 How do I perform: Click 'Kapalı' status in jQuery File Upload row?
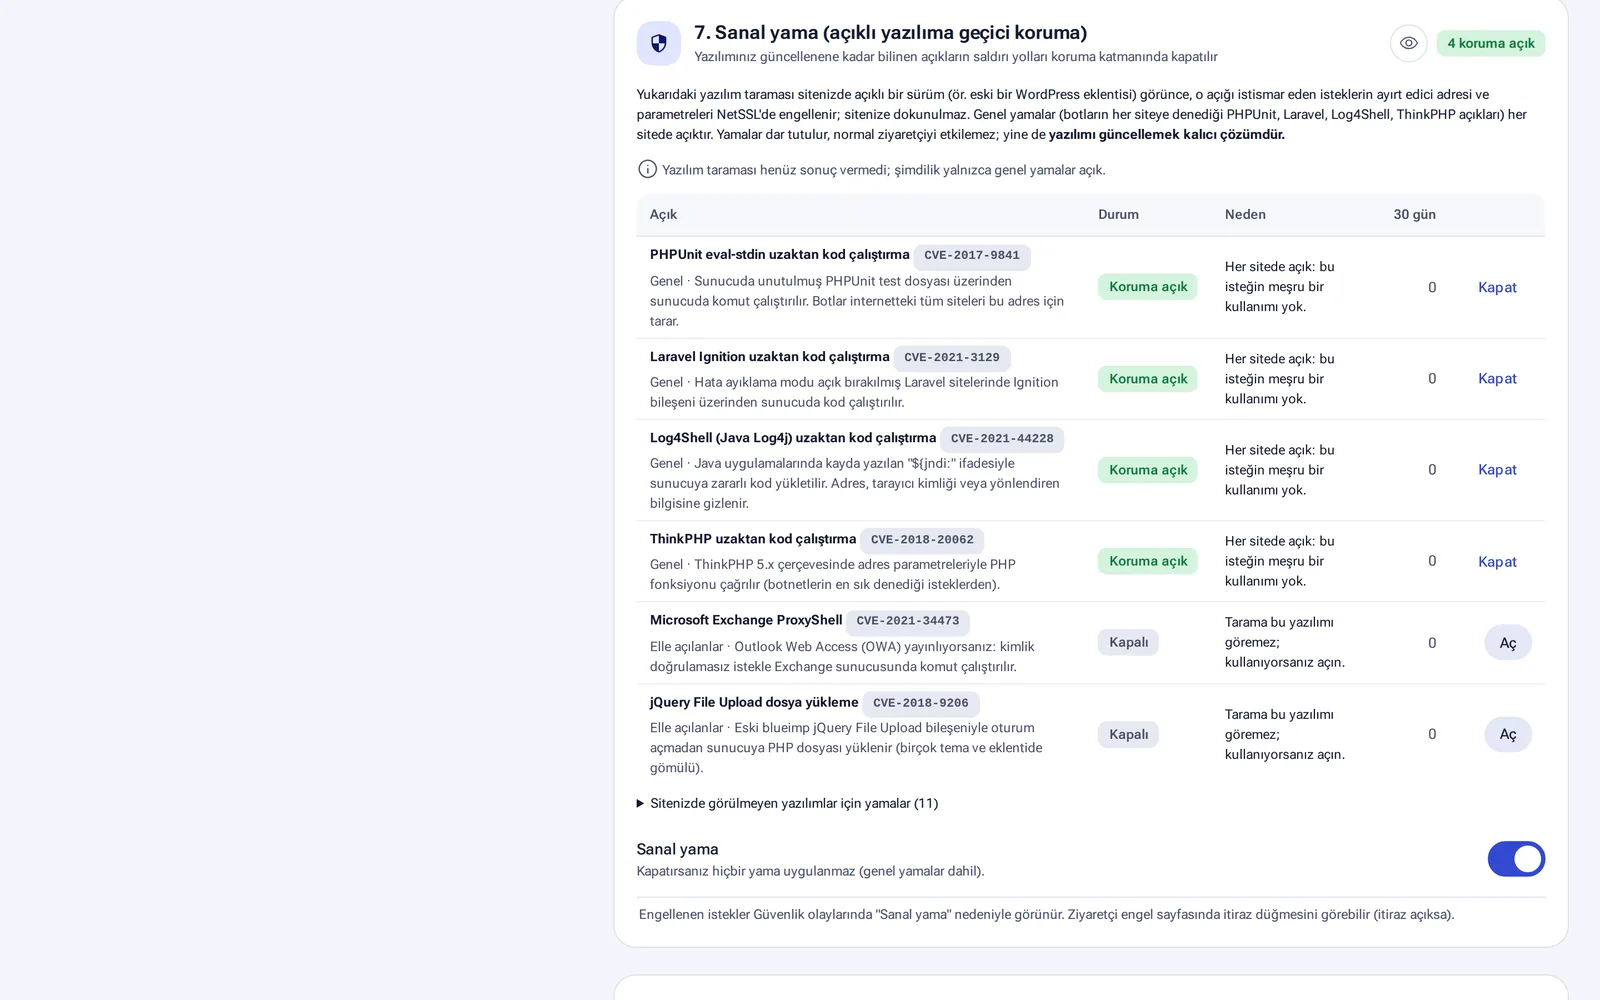point(1128,734)
